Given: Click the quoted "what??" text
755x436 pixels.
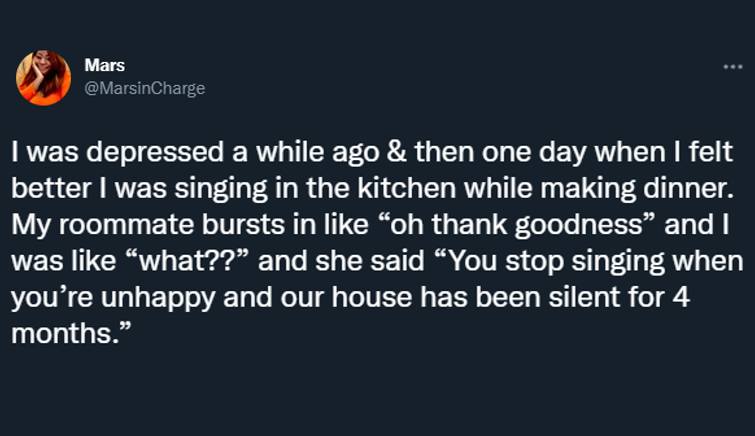Looking at the screenshot, I should pyautogui.click(x=189, y=261).
